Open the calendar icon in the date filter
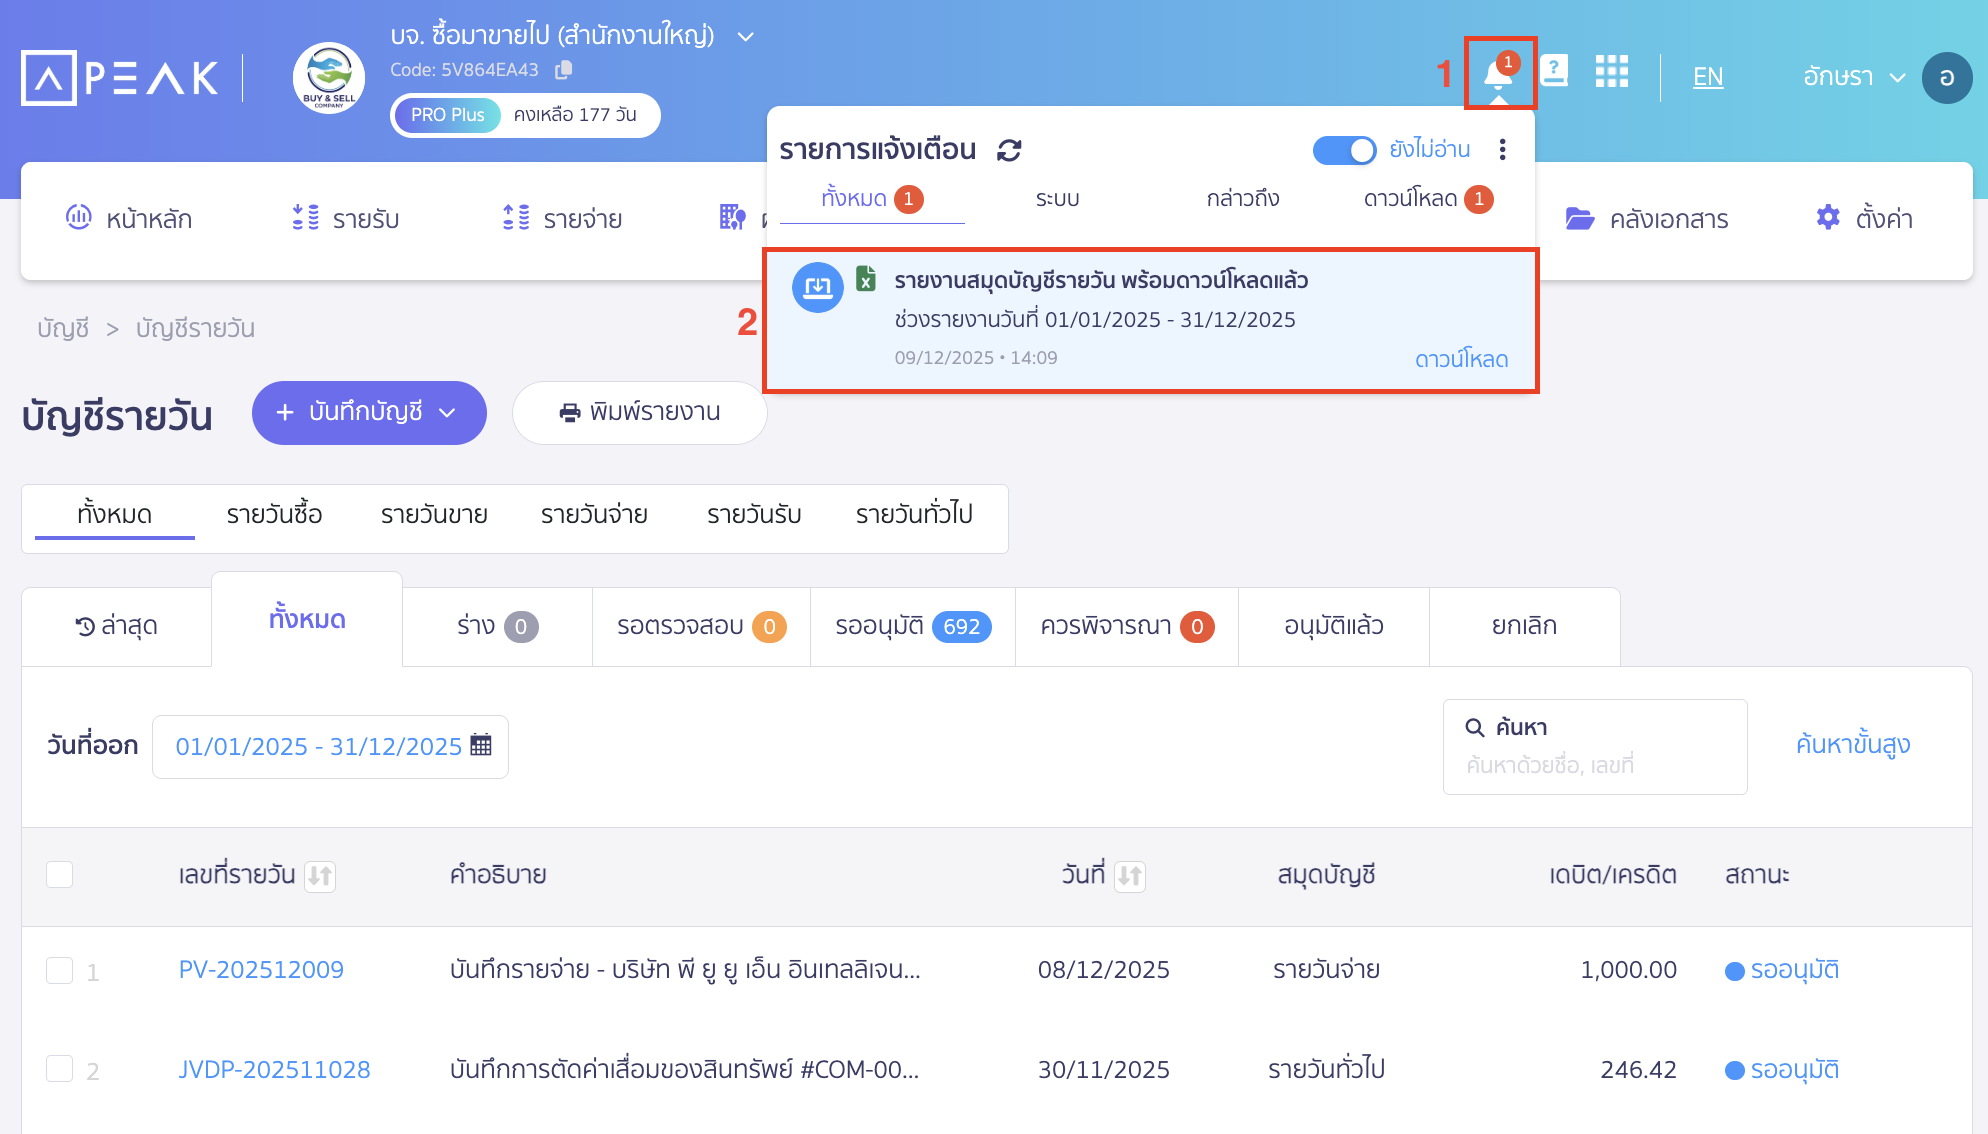This screenshot has width=1988, height=1134. pos(483,745)
